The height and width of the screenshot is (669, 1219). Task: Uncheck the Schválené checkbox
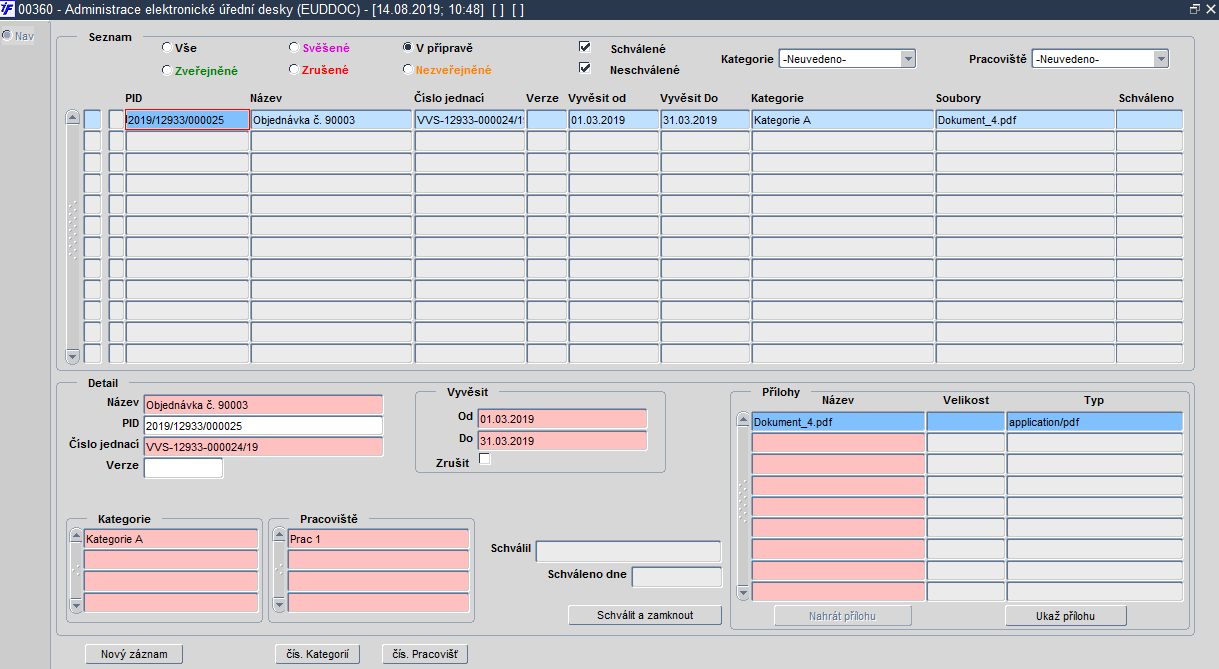click(585, 47)
